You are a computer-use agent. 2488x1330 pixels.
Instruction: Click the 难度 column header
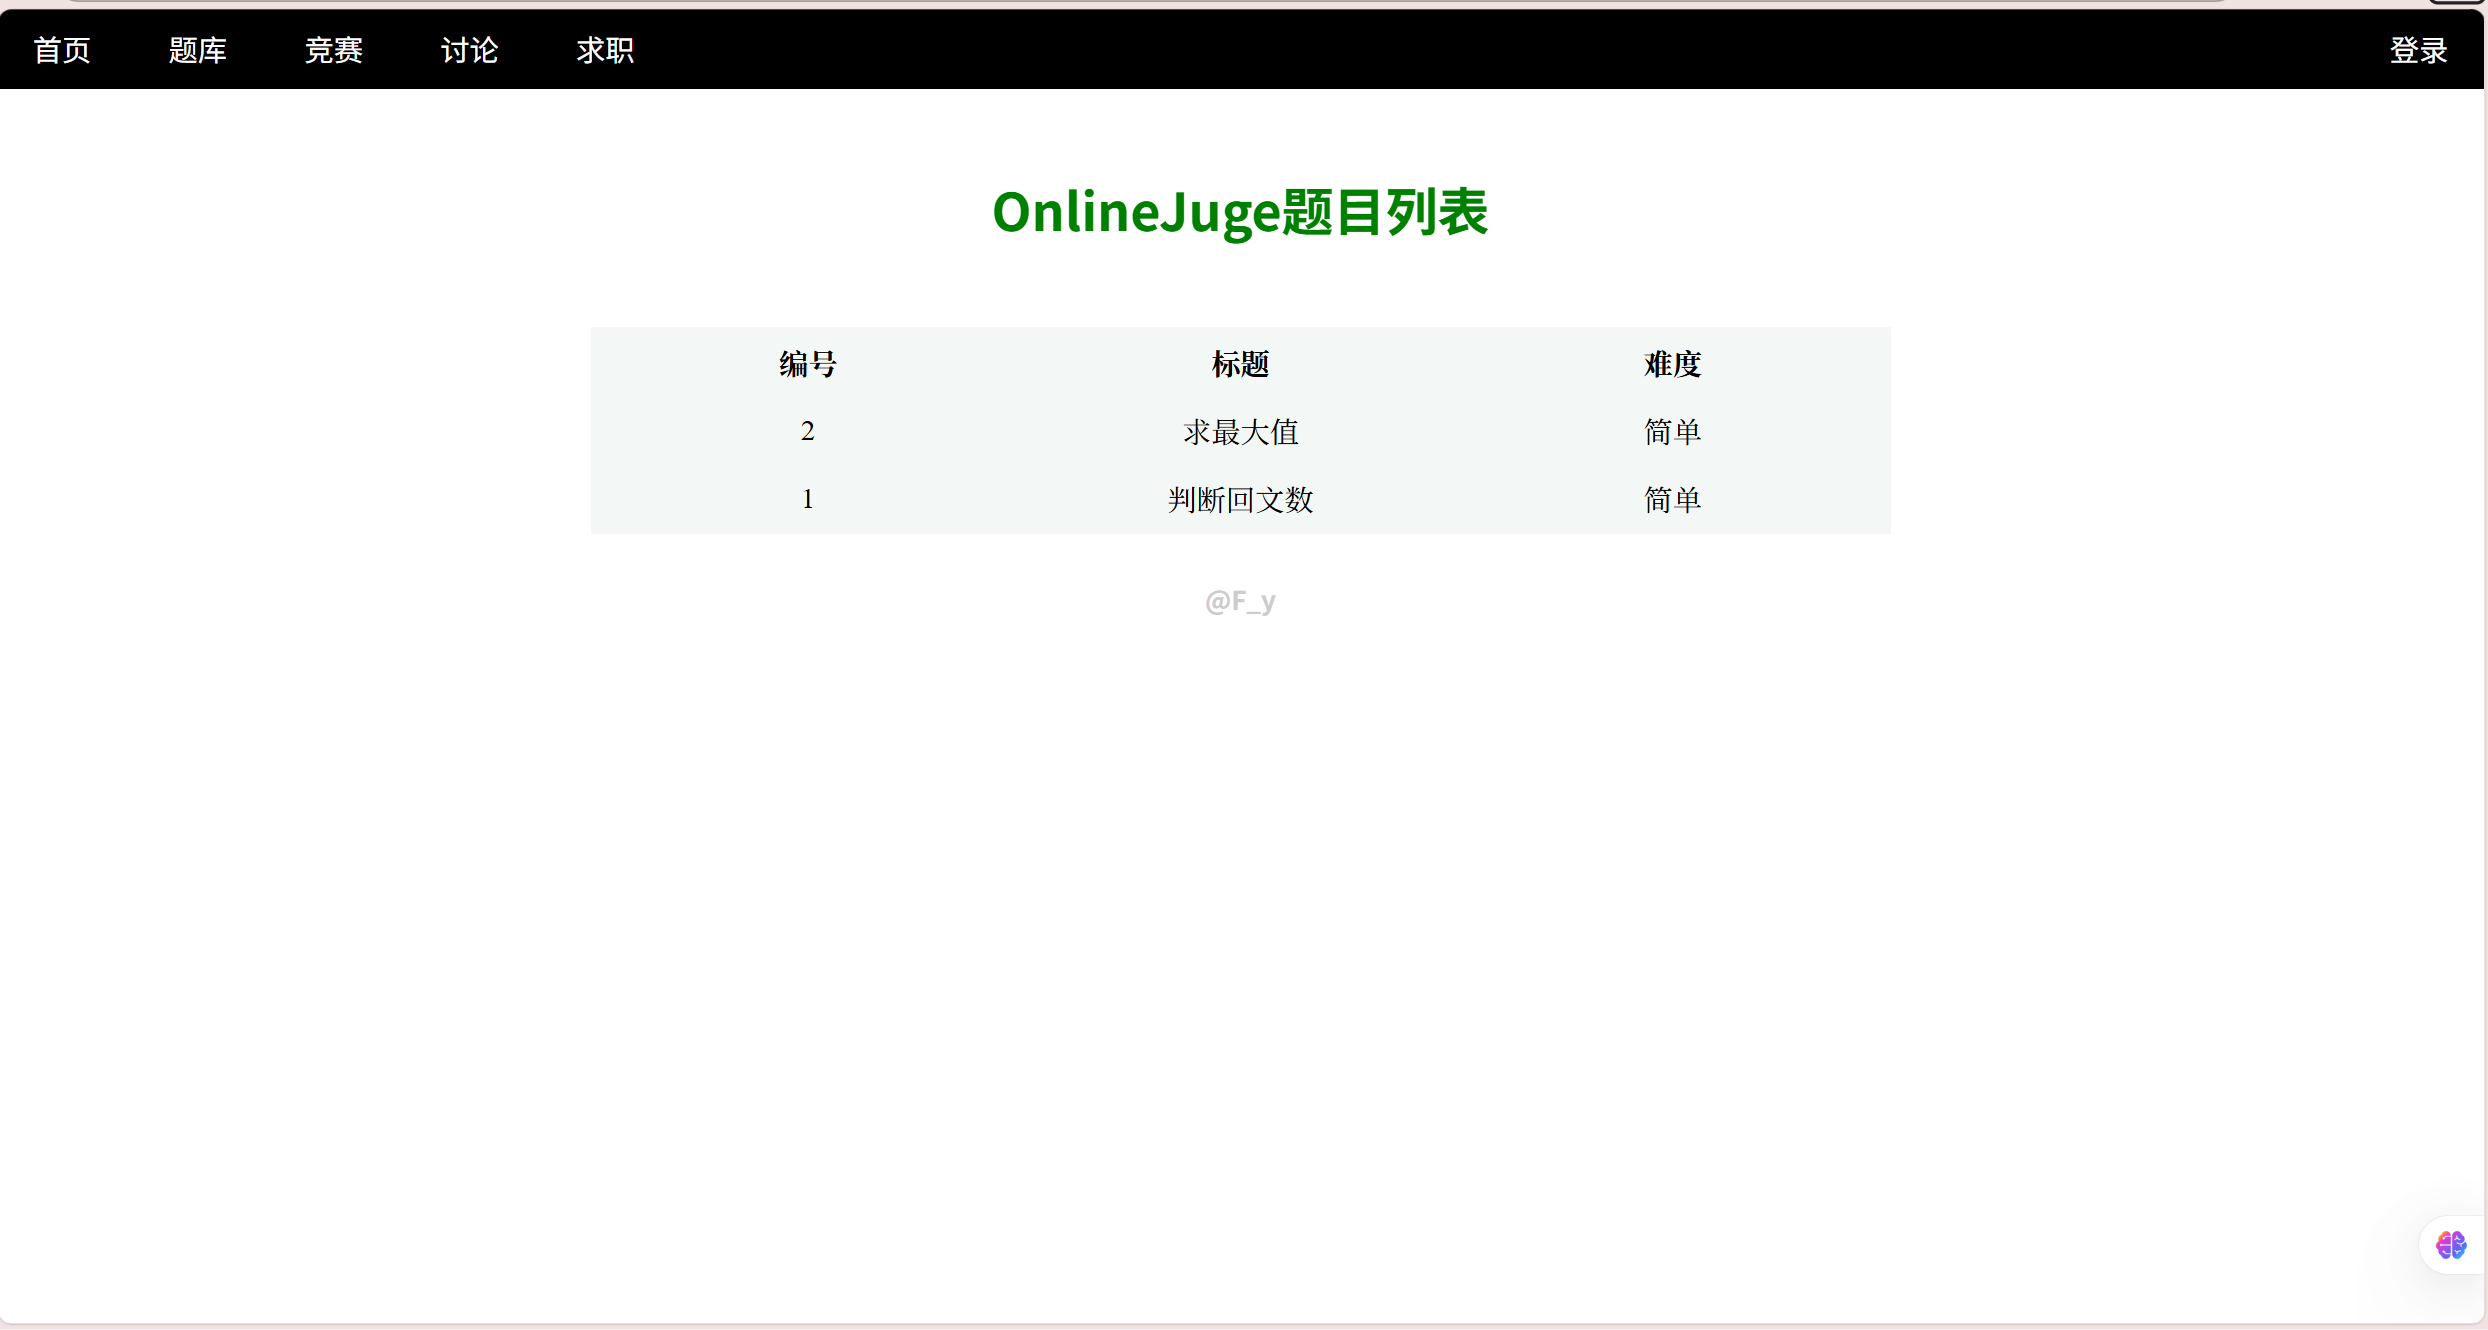pos(1672,364)
